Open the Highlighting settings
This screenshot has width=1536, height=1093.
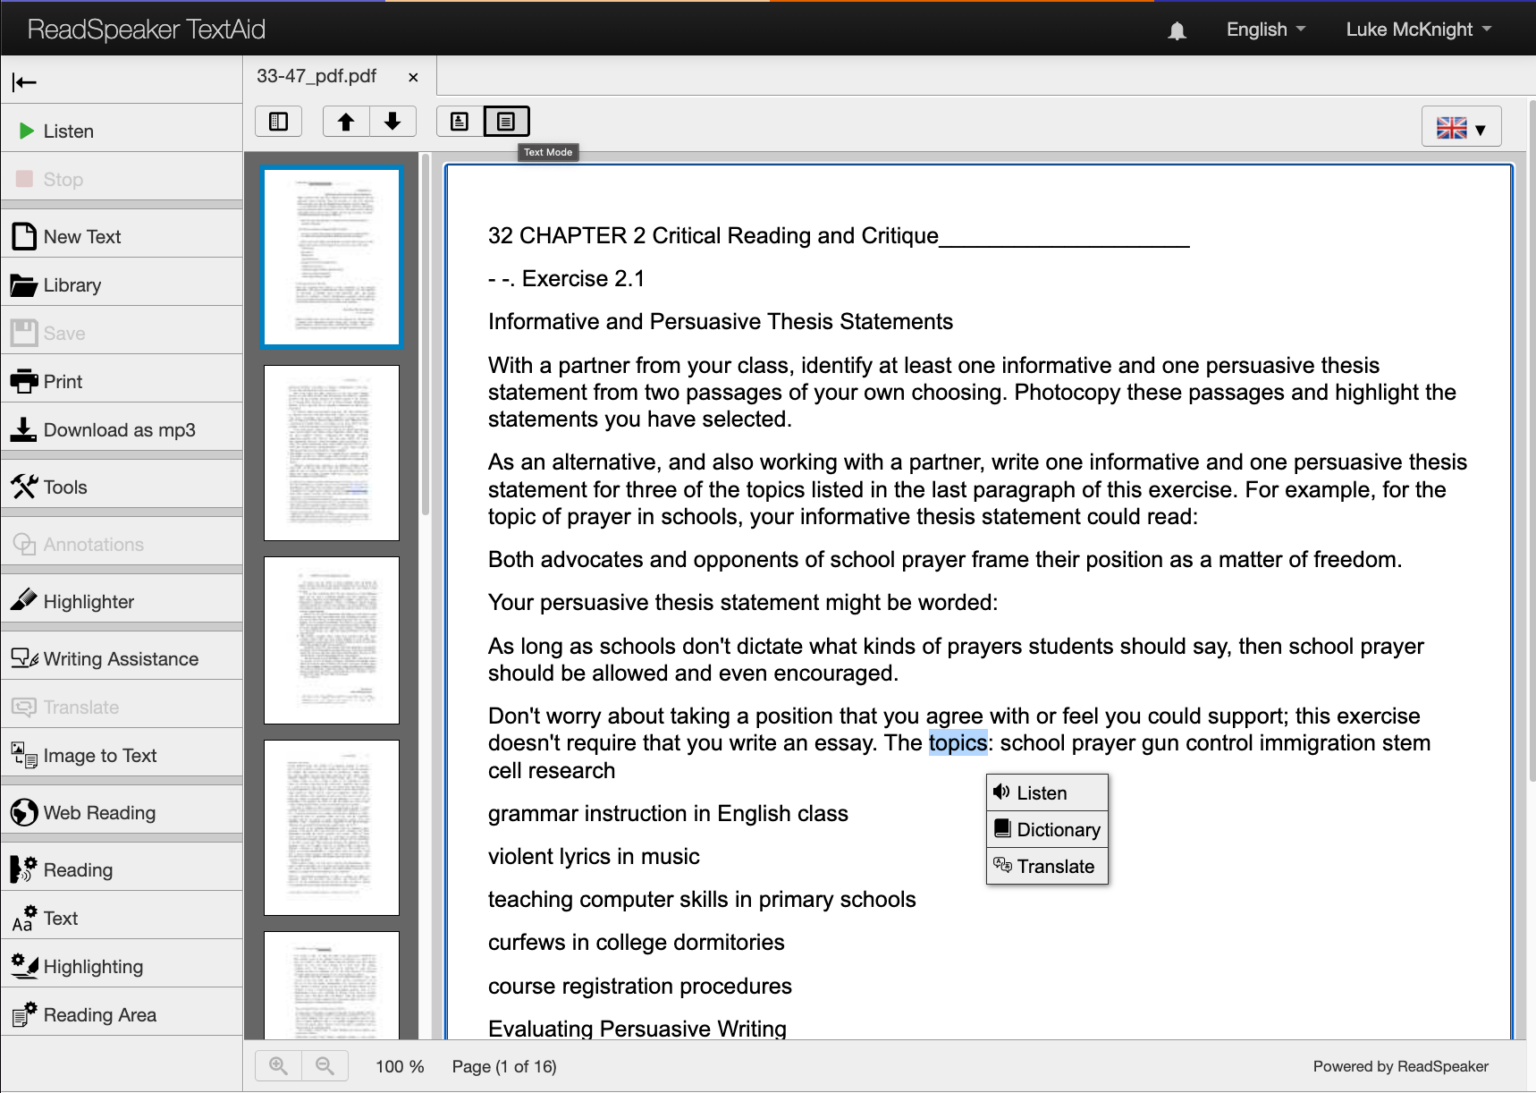tap(92, 966)
